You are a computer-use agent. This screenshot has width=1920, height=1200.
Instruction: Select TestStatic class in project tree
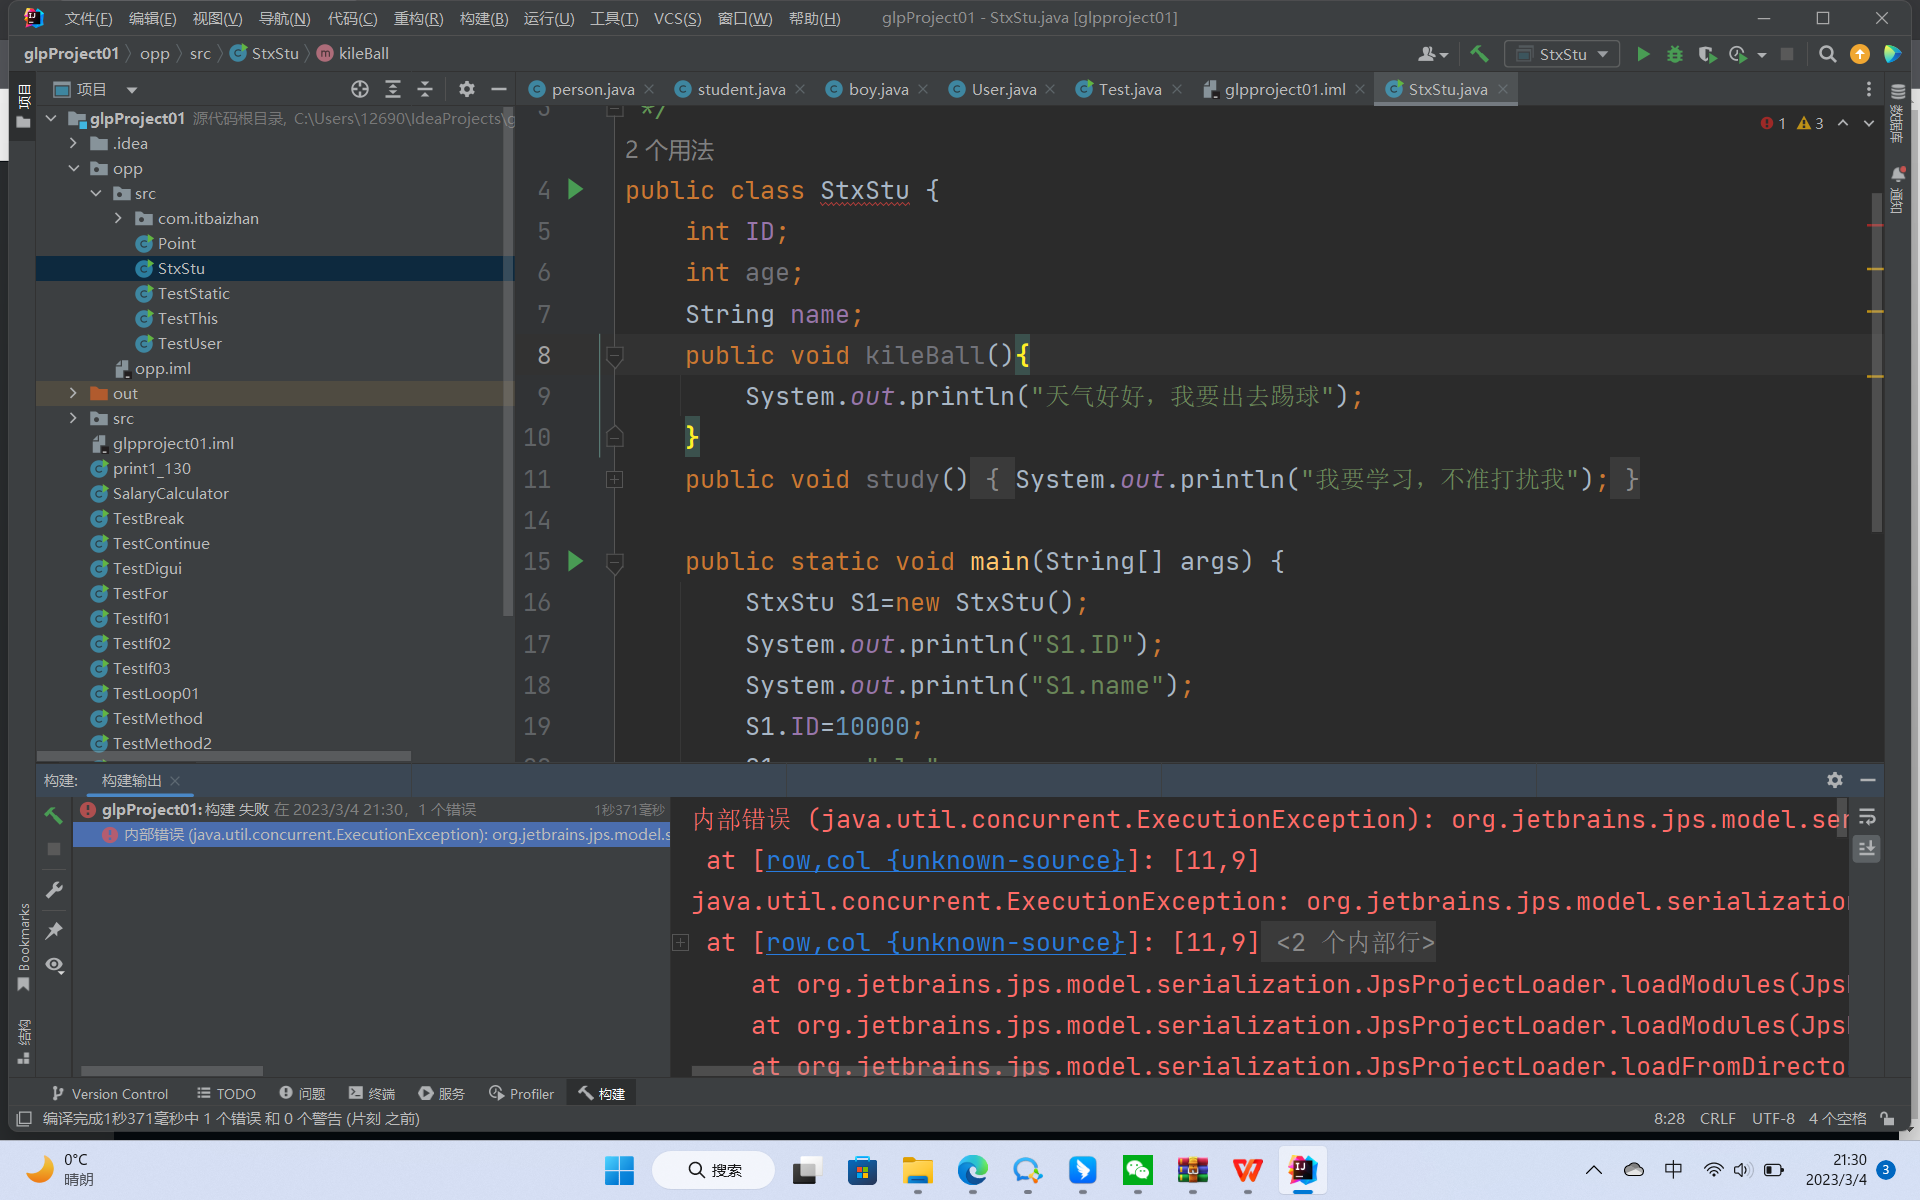(x=193, y=294)
